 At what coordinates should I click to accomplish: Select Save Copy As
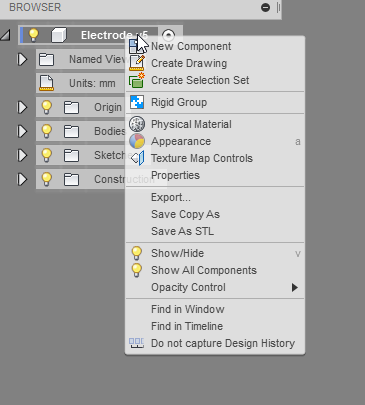point(215,214)
